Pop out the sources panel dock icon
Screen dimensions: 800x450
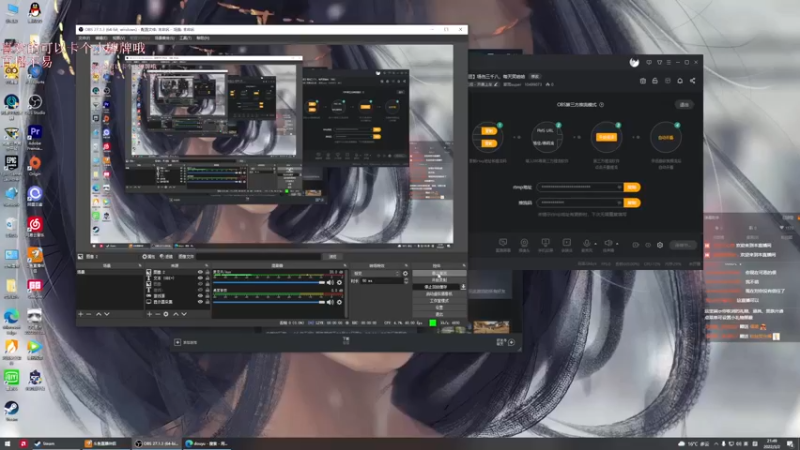click(207, 265)
